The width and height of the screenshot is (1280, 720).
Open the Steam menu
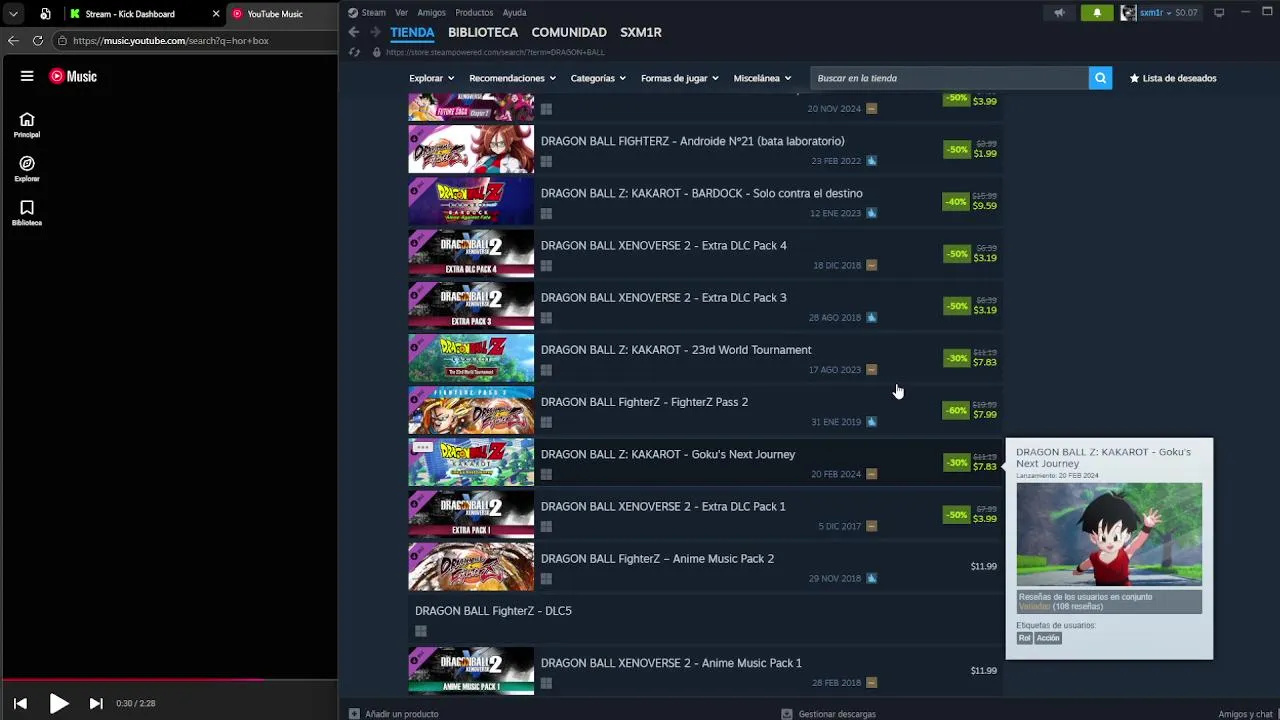click(367, 13)
